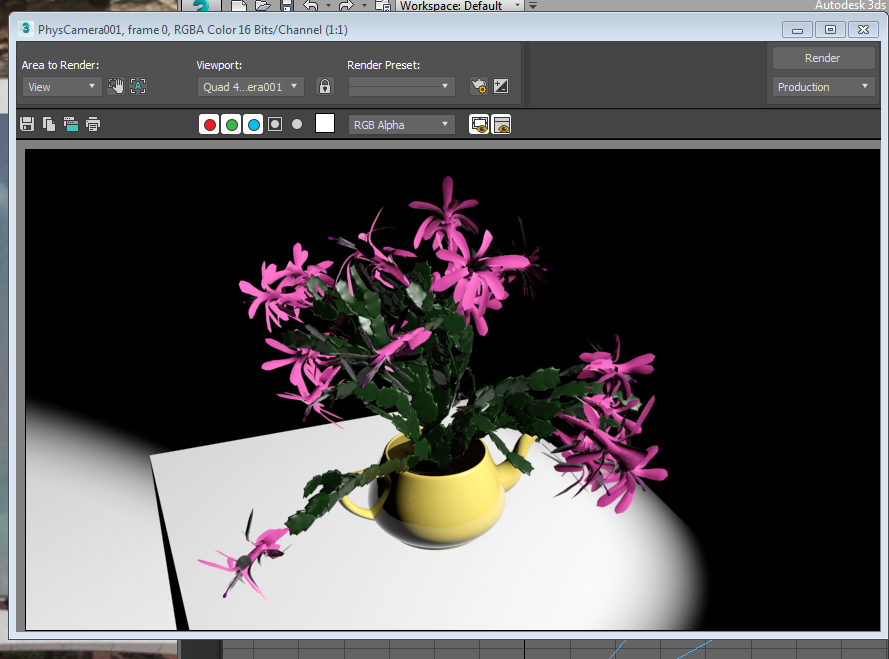Image resolution: width=889 pixels, height=659 pixels.
Task: Toggle the green channel
Action: [231, 124]
